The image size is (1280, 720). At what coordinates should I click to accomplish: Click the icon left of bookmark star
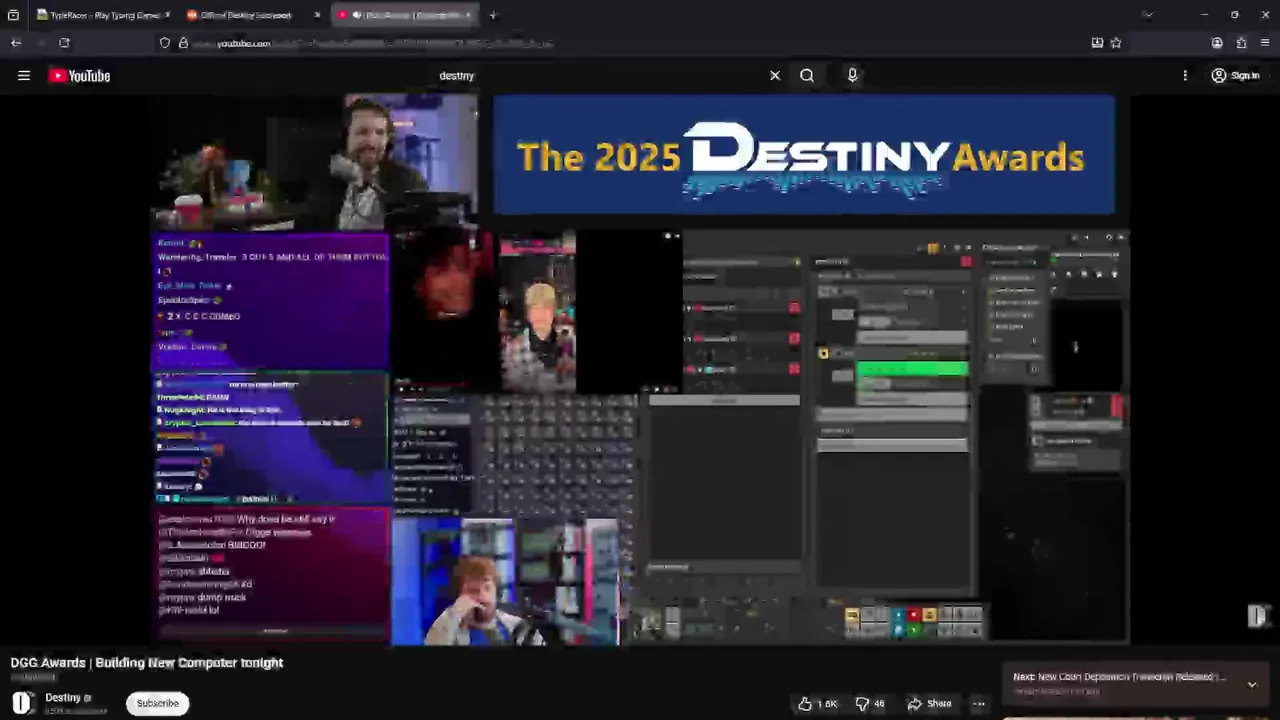point(1097,43)
